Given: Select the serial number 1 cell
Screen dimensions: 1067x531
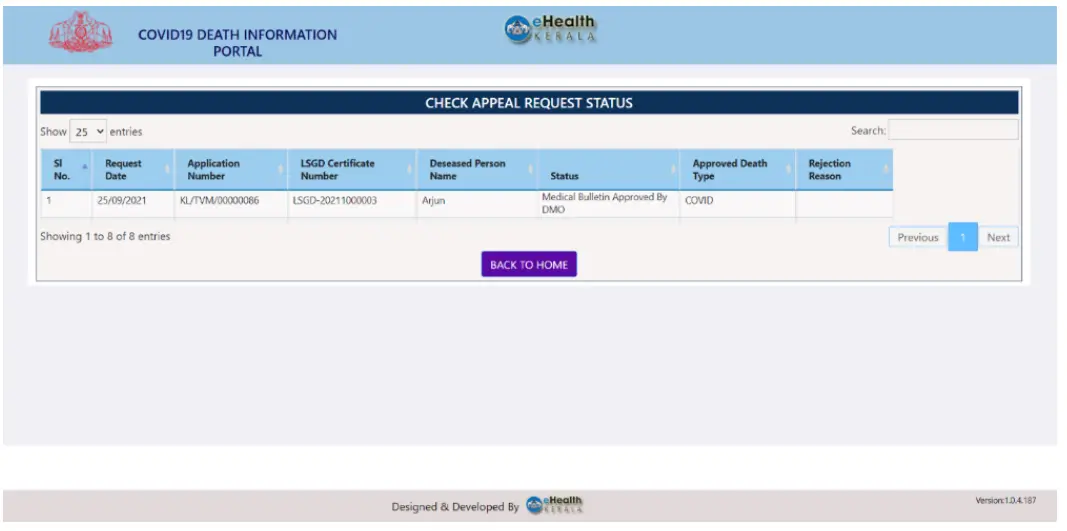Looking at the screenshot, I should (x=65, y=204).
